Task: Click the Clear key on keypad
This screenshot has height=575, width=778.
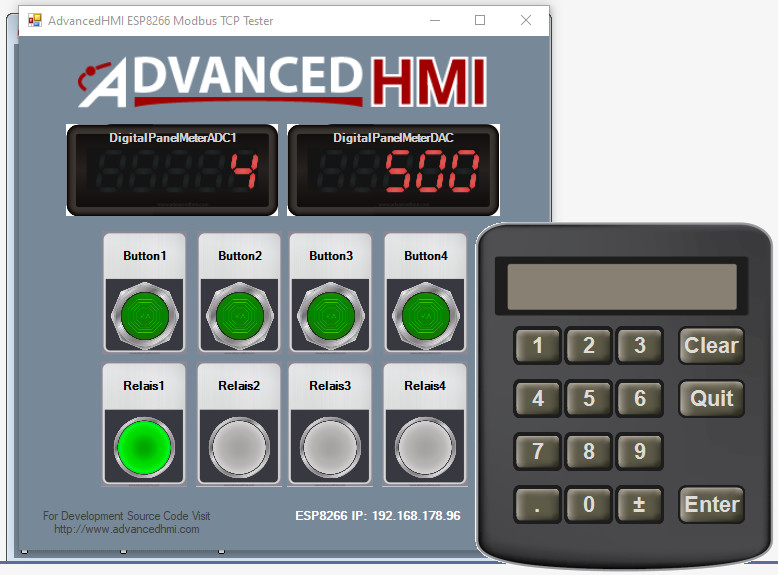Action: [x=712, y=345]
